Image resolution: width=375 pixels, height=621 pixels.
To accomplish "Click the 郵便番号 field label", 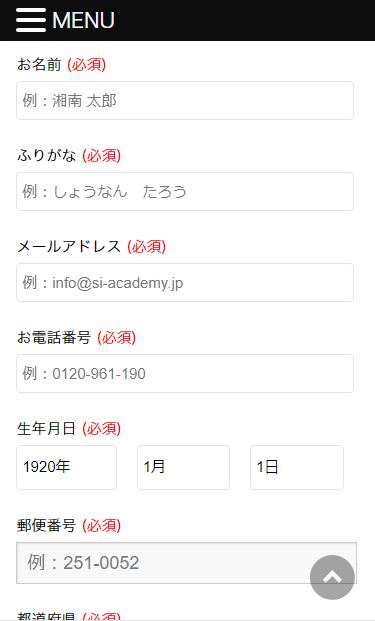I will click(x=46, y=526).
